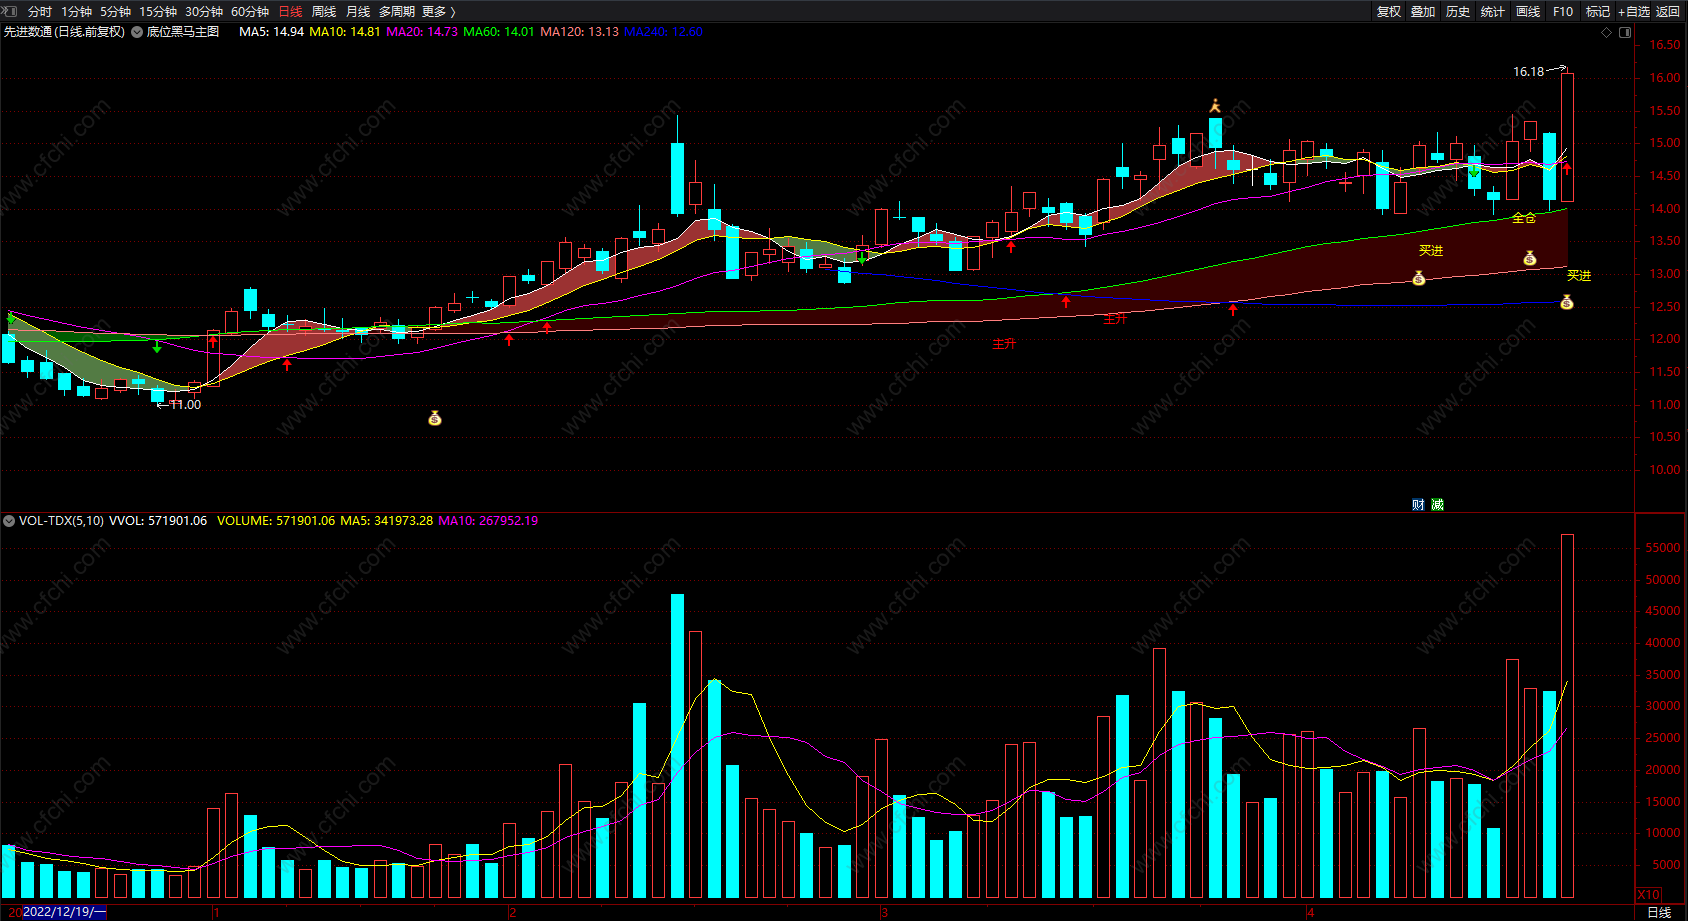The height and width of the screenshot is (921, 1688).
Task: Click the green MA60: 14.01 label
Action: 499,32
